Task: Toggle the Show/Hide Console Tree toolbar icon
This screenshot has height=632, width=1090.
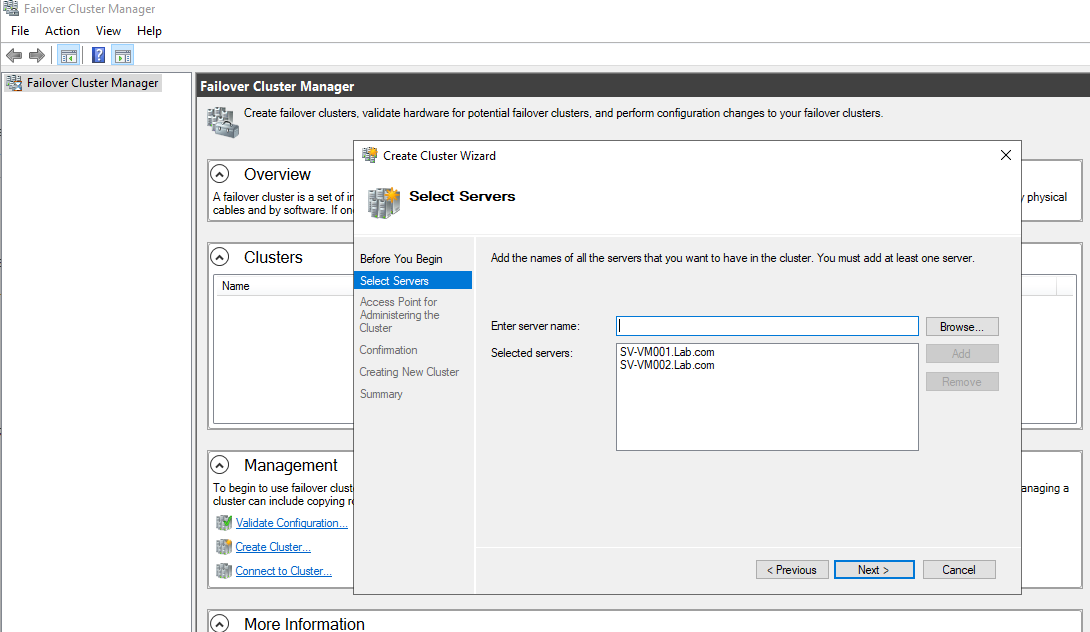Action: 68,55
